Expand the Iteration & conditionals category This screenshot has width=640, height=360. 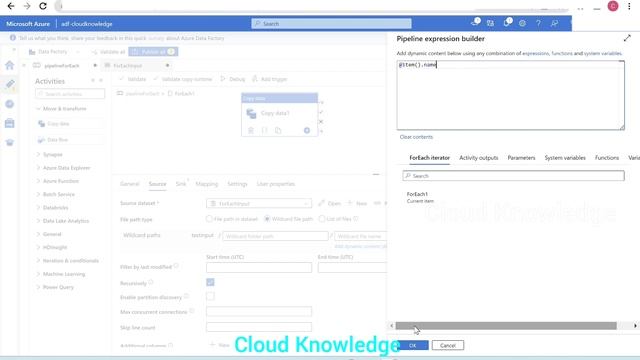pyautogui.click(x=68, y=260)
